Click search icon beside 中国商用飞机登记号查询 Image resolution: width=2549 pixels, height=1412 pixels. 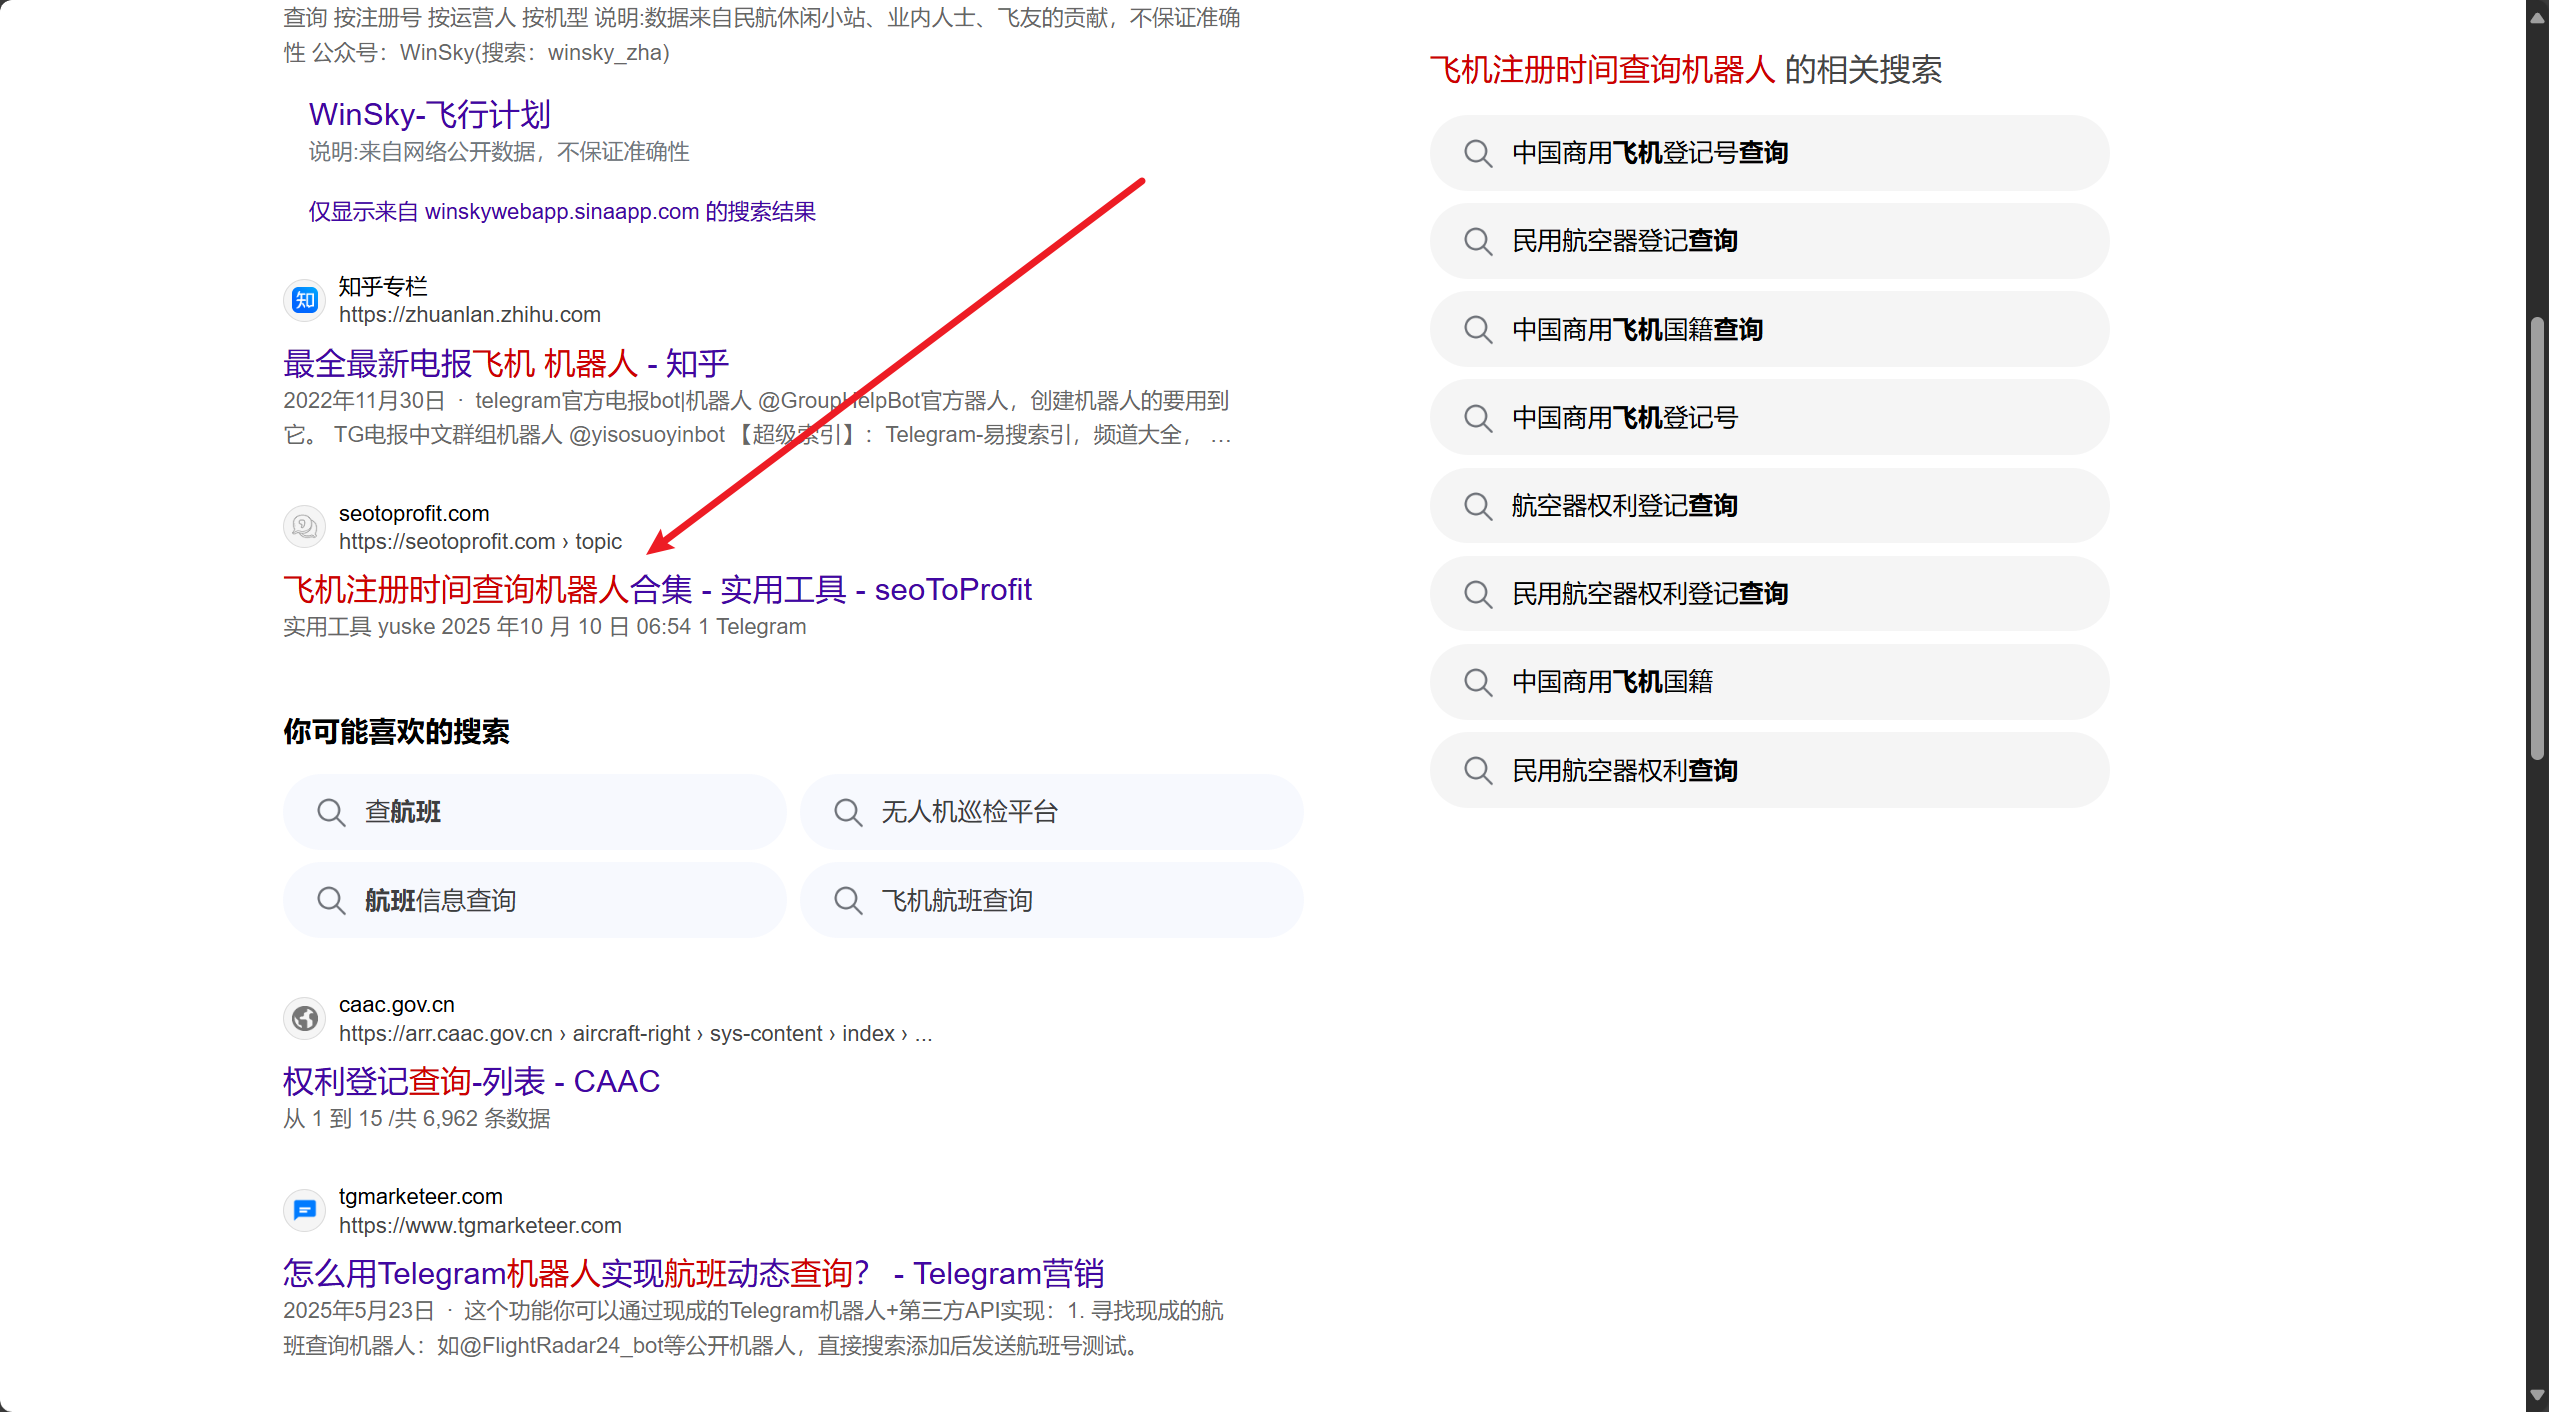coord(1478,153)
